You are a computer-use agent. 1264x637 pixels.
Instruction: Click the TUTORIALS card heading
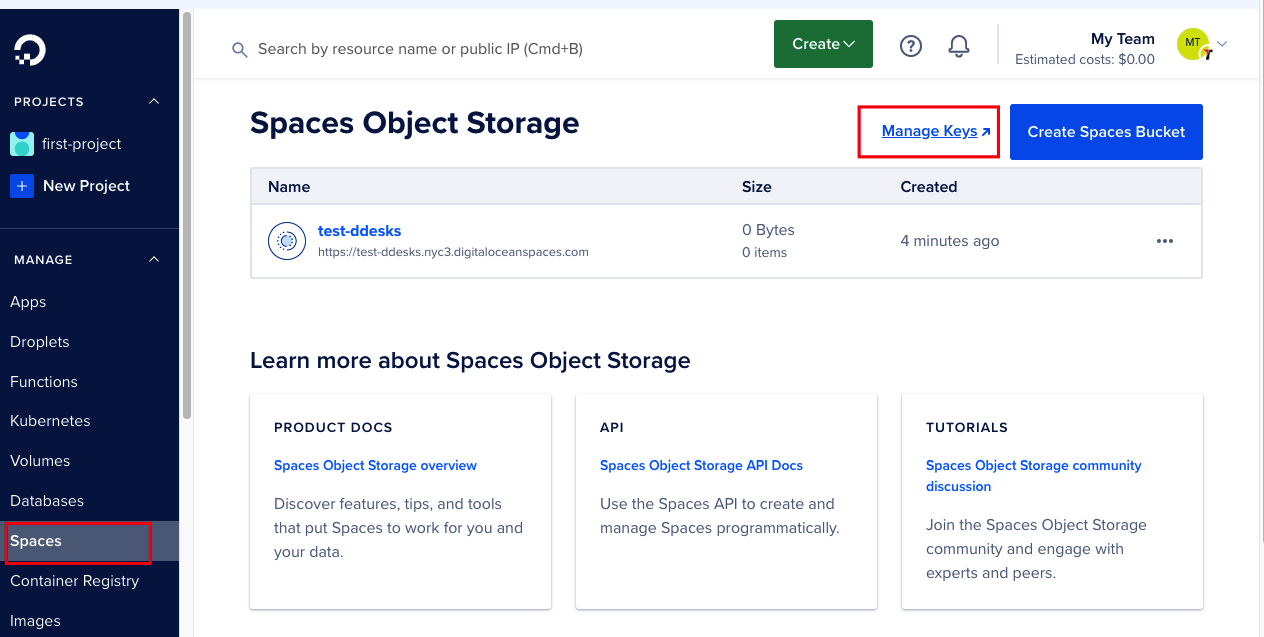tap(967, 428)
